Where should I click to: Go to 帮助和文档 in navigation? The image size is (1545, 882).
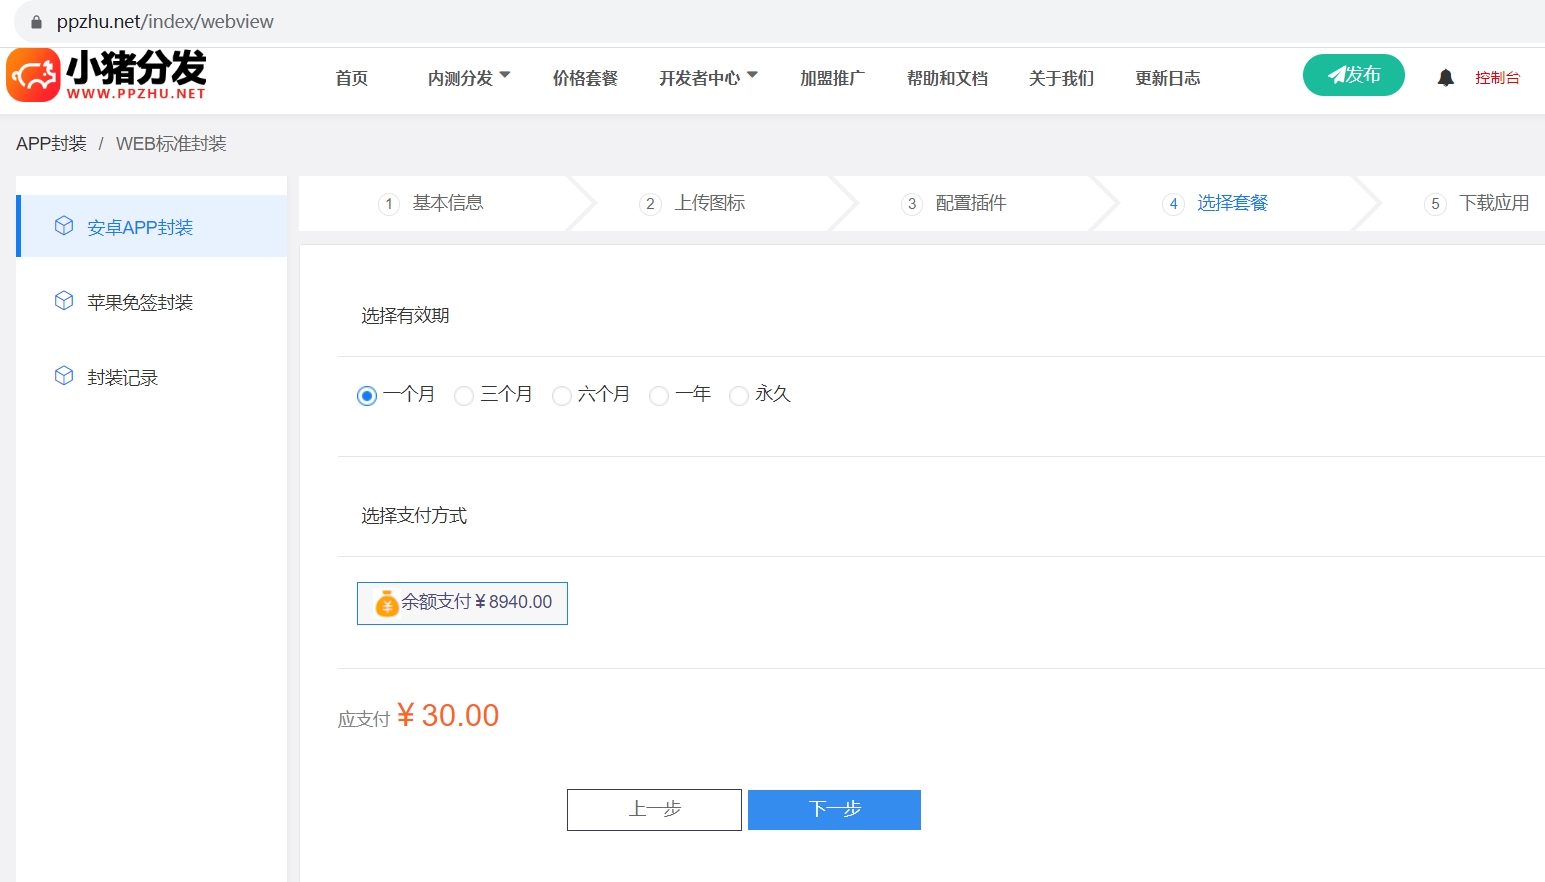(947, 78)
